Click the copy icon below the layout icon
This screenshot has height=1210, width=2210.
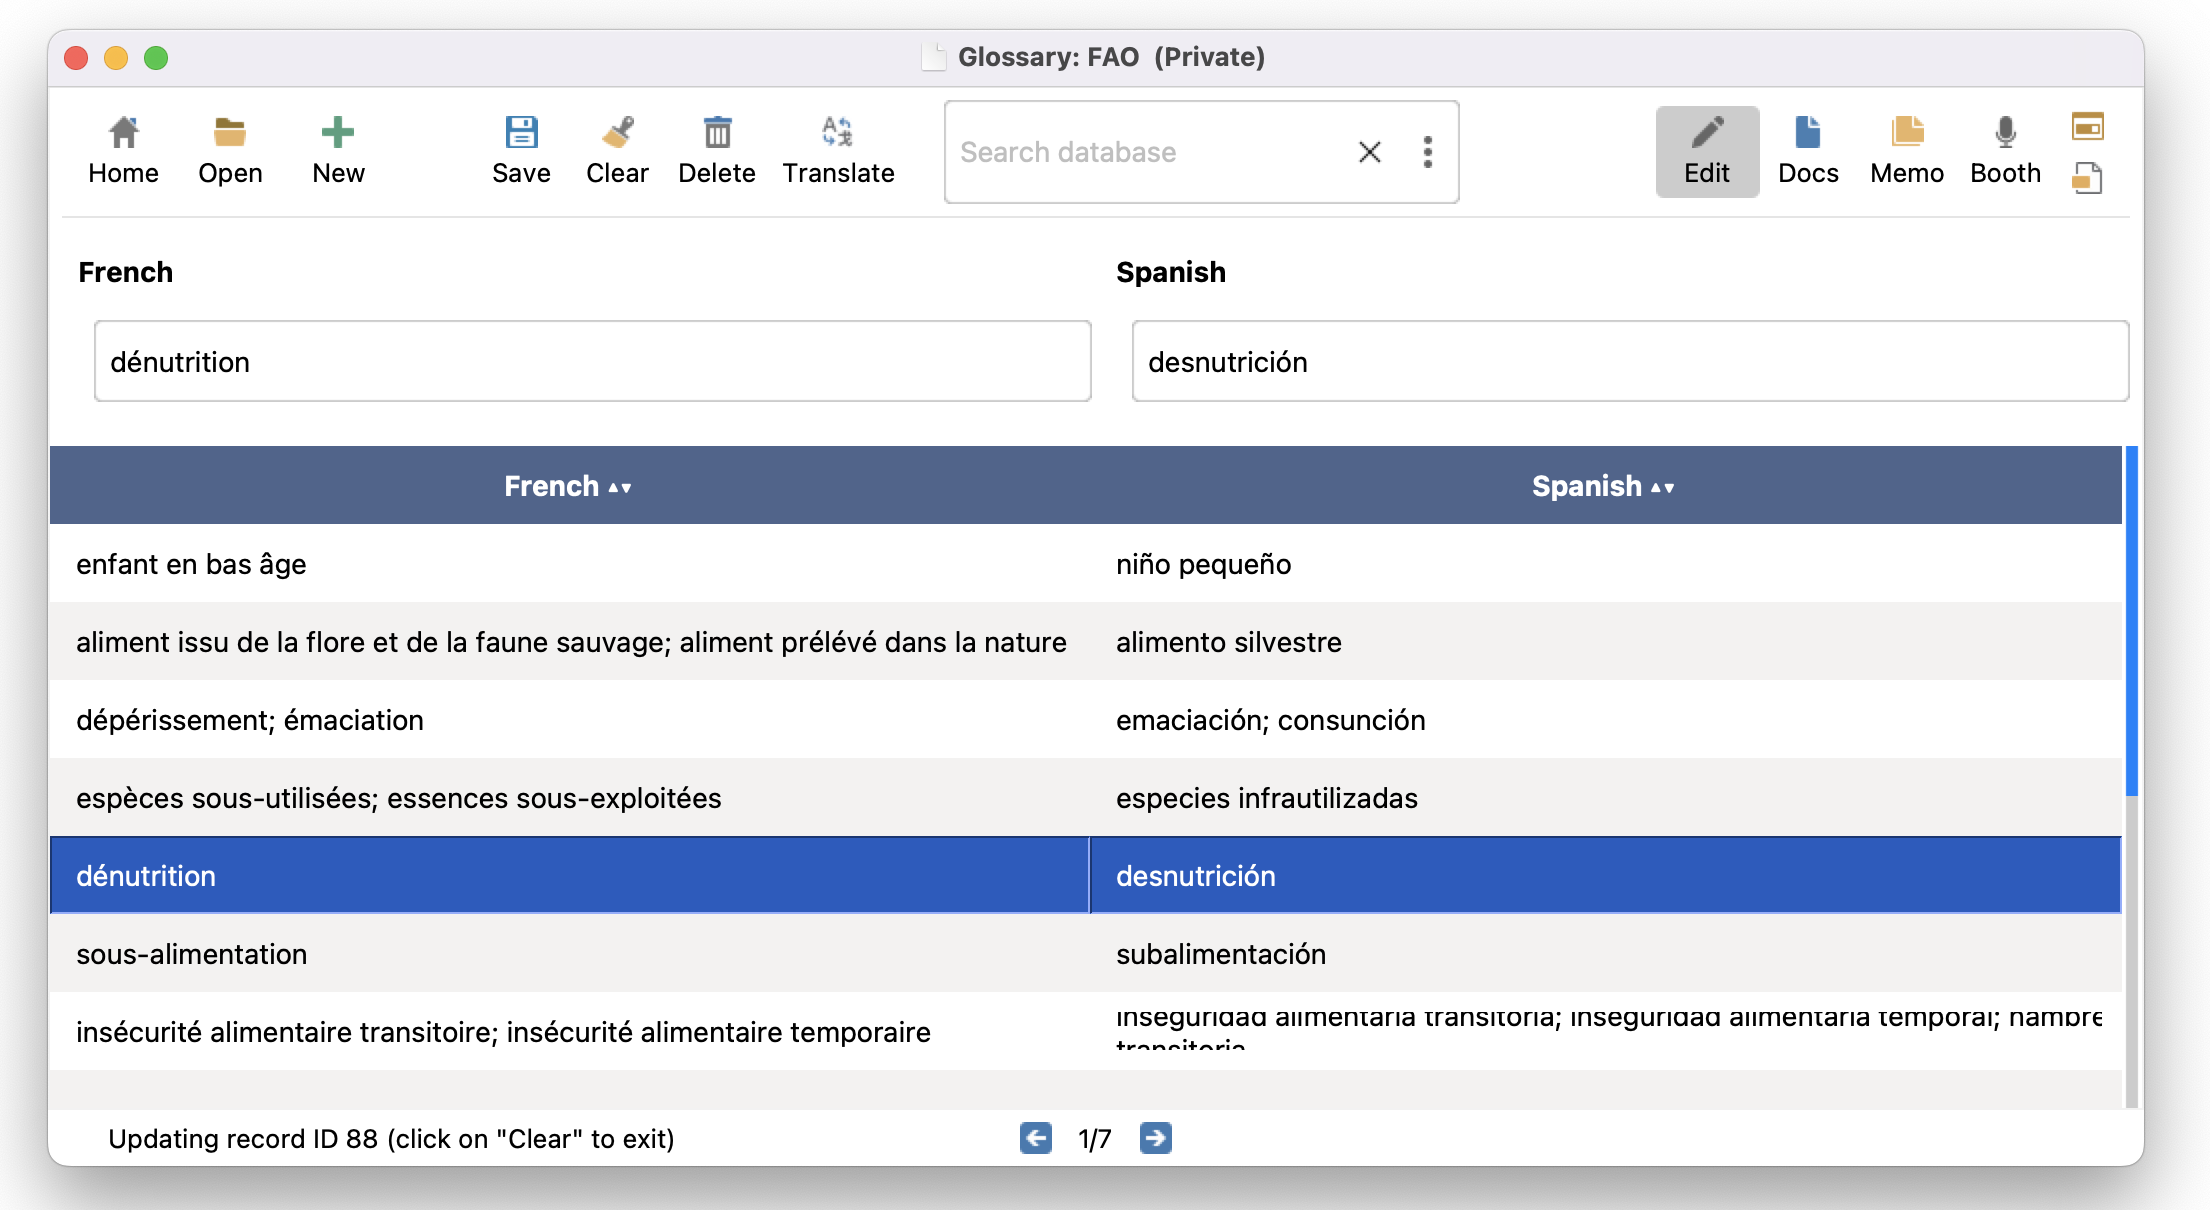(2087, 178)
